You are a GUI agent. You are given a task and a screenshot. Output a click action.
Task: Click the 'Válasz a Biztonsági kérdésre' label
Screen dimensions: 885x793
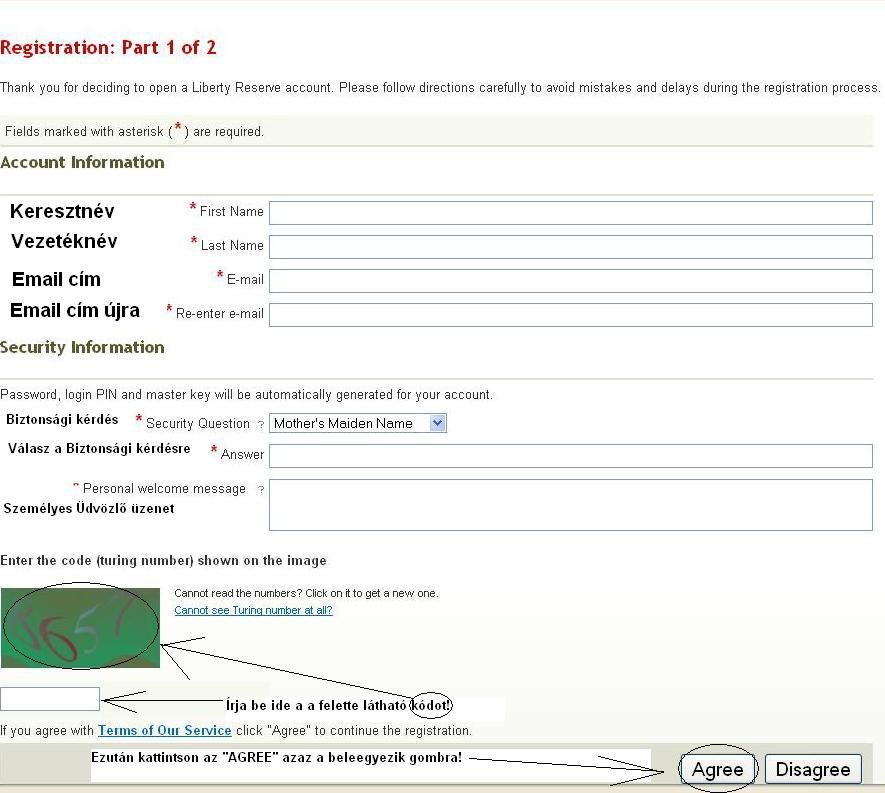99,449
